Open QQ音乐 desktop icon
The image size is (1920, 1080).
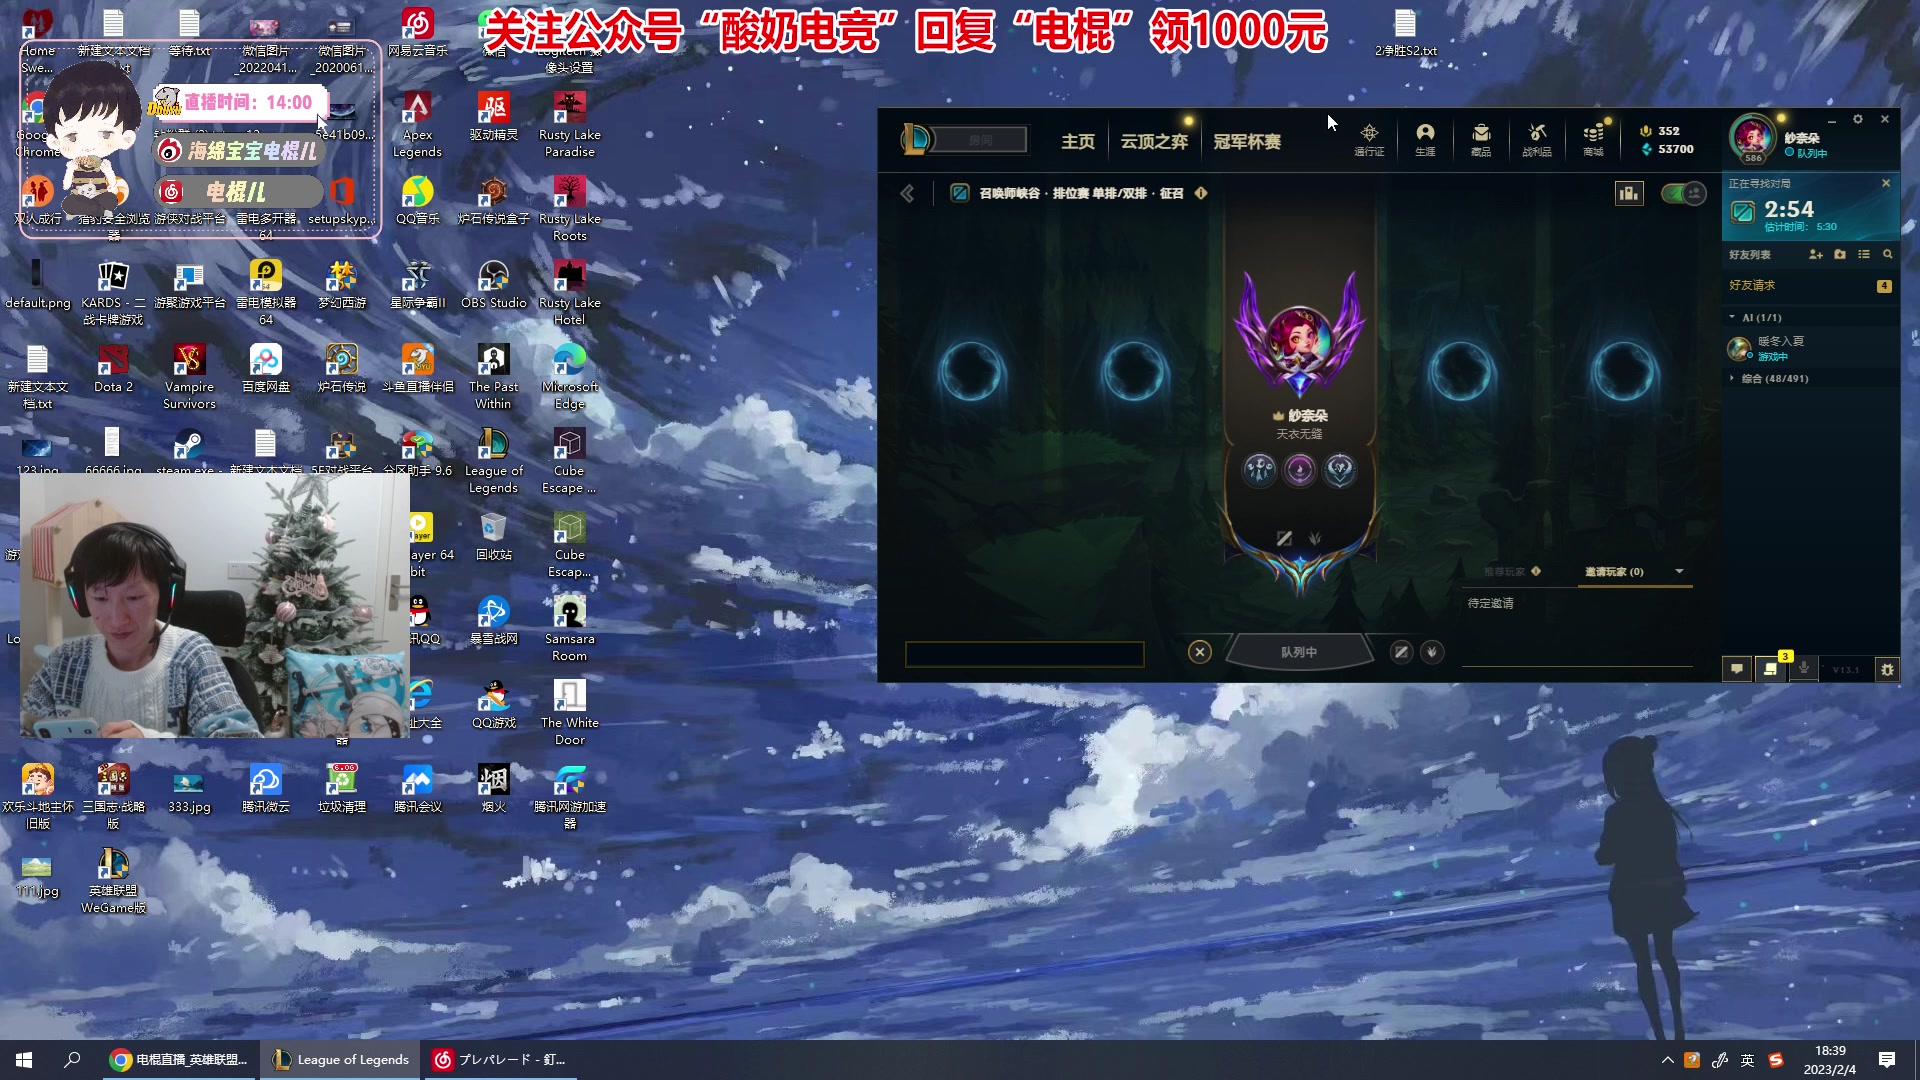pyautogui.click(x=417, y=200)
